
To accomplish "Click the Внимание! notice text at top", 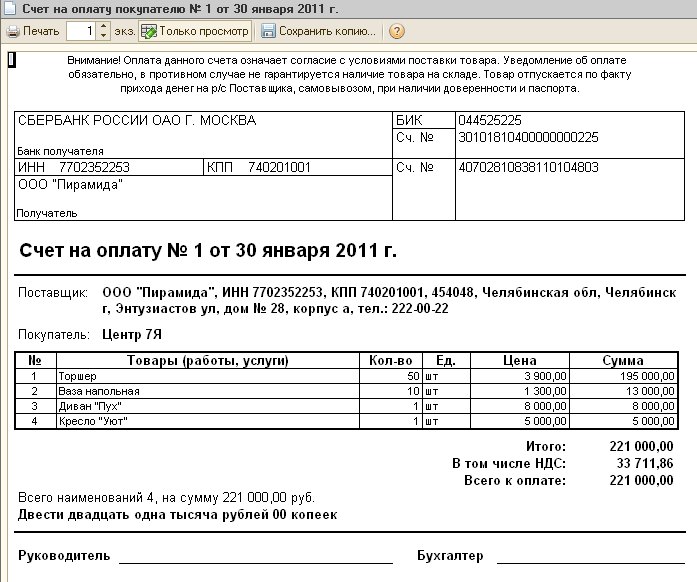I will pos(349,74).
